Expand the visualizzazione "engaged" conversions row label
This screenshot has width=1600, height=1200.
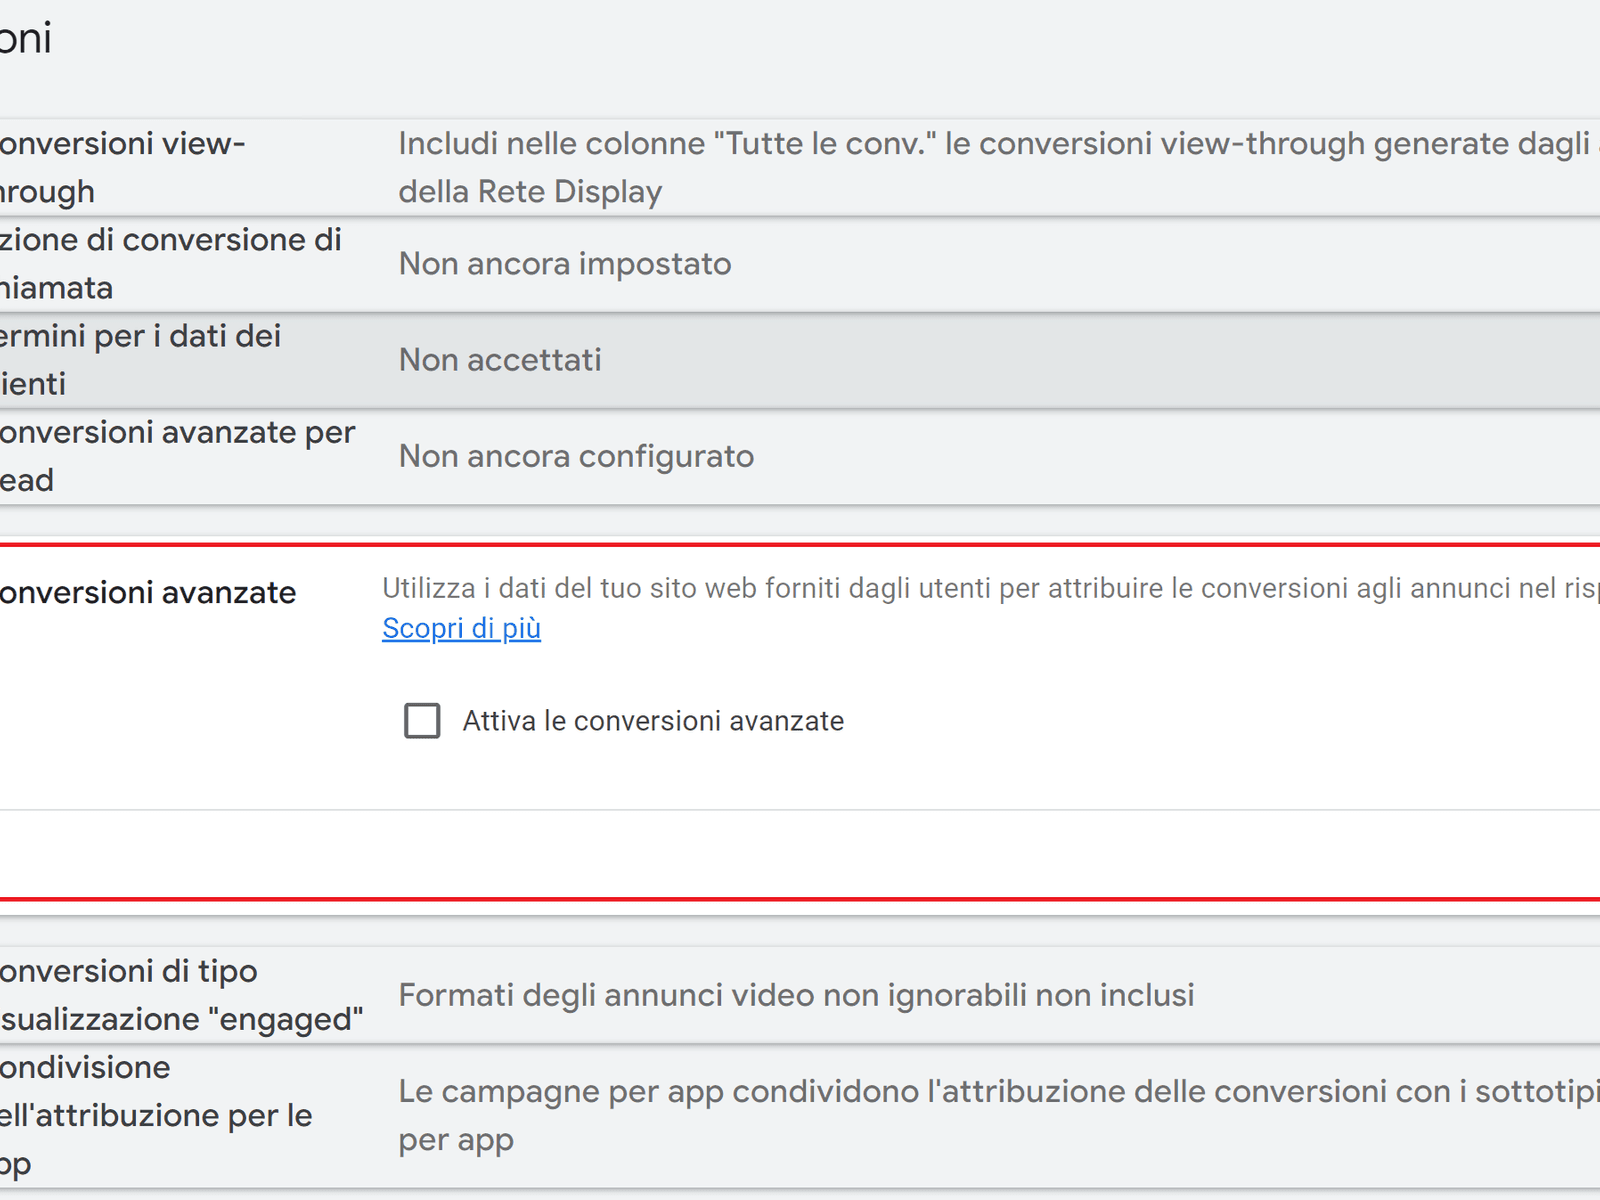tap(180, 995)
